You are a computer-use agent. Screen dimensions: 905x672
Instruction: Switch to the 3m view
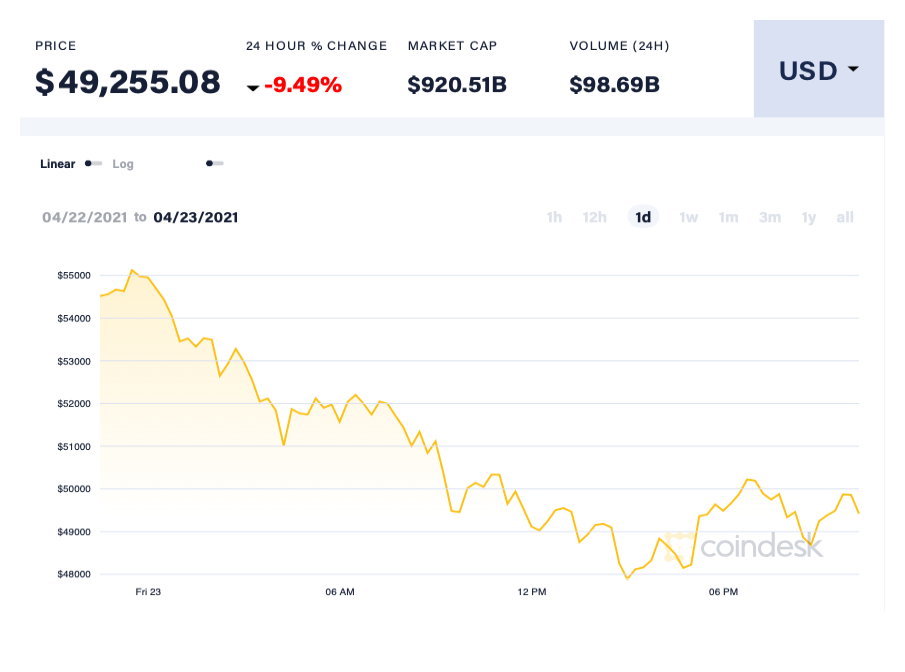(x=769, y=217)
